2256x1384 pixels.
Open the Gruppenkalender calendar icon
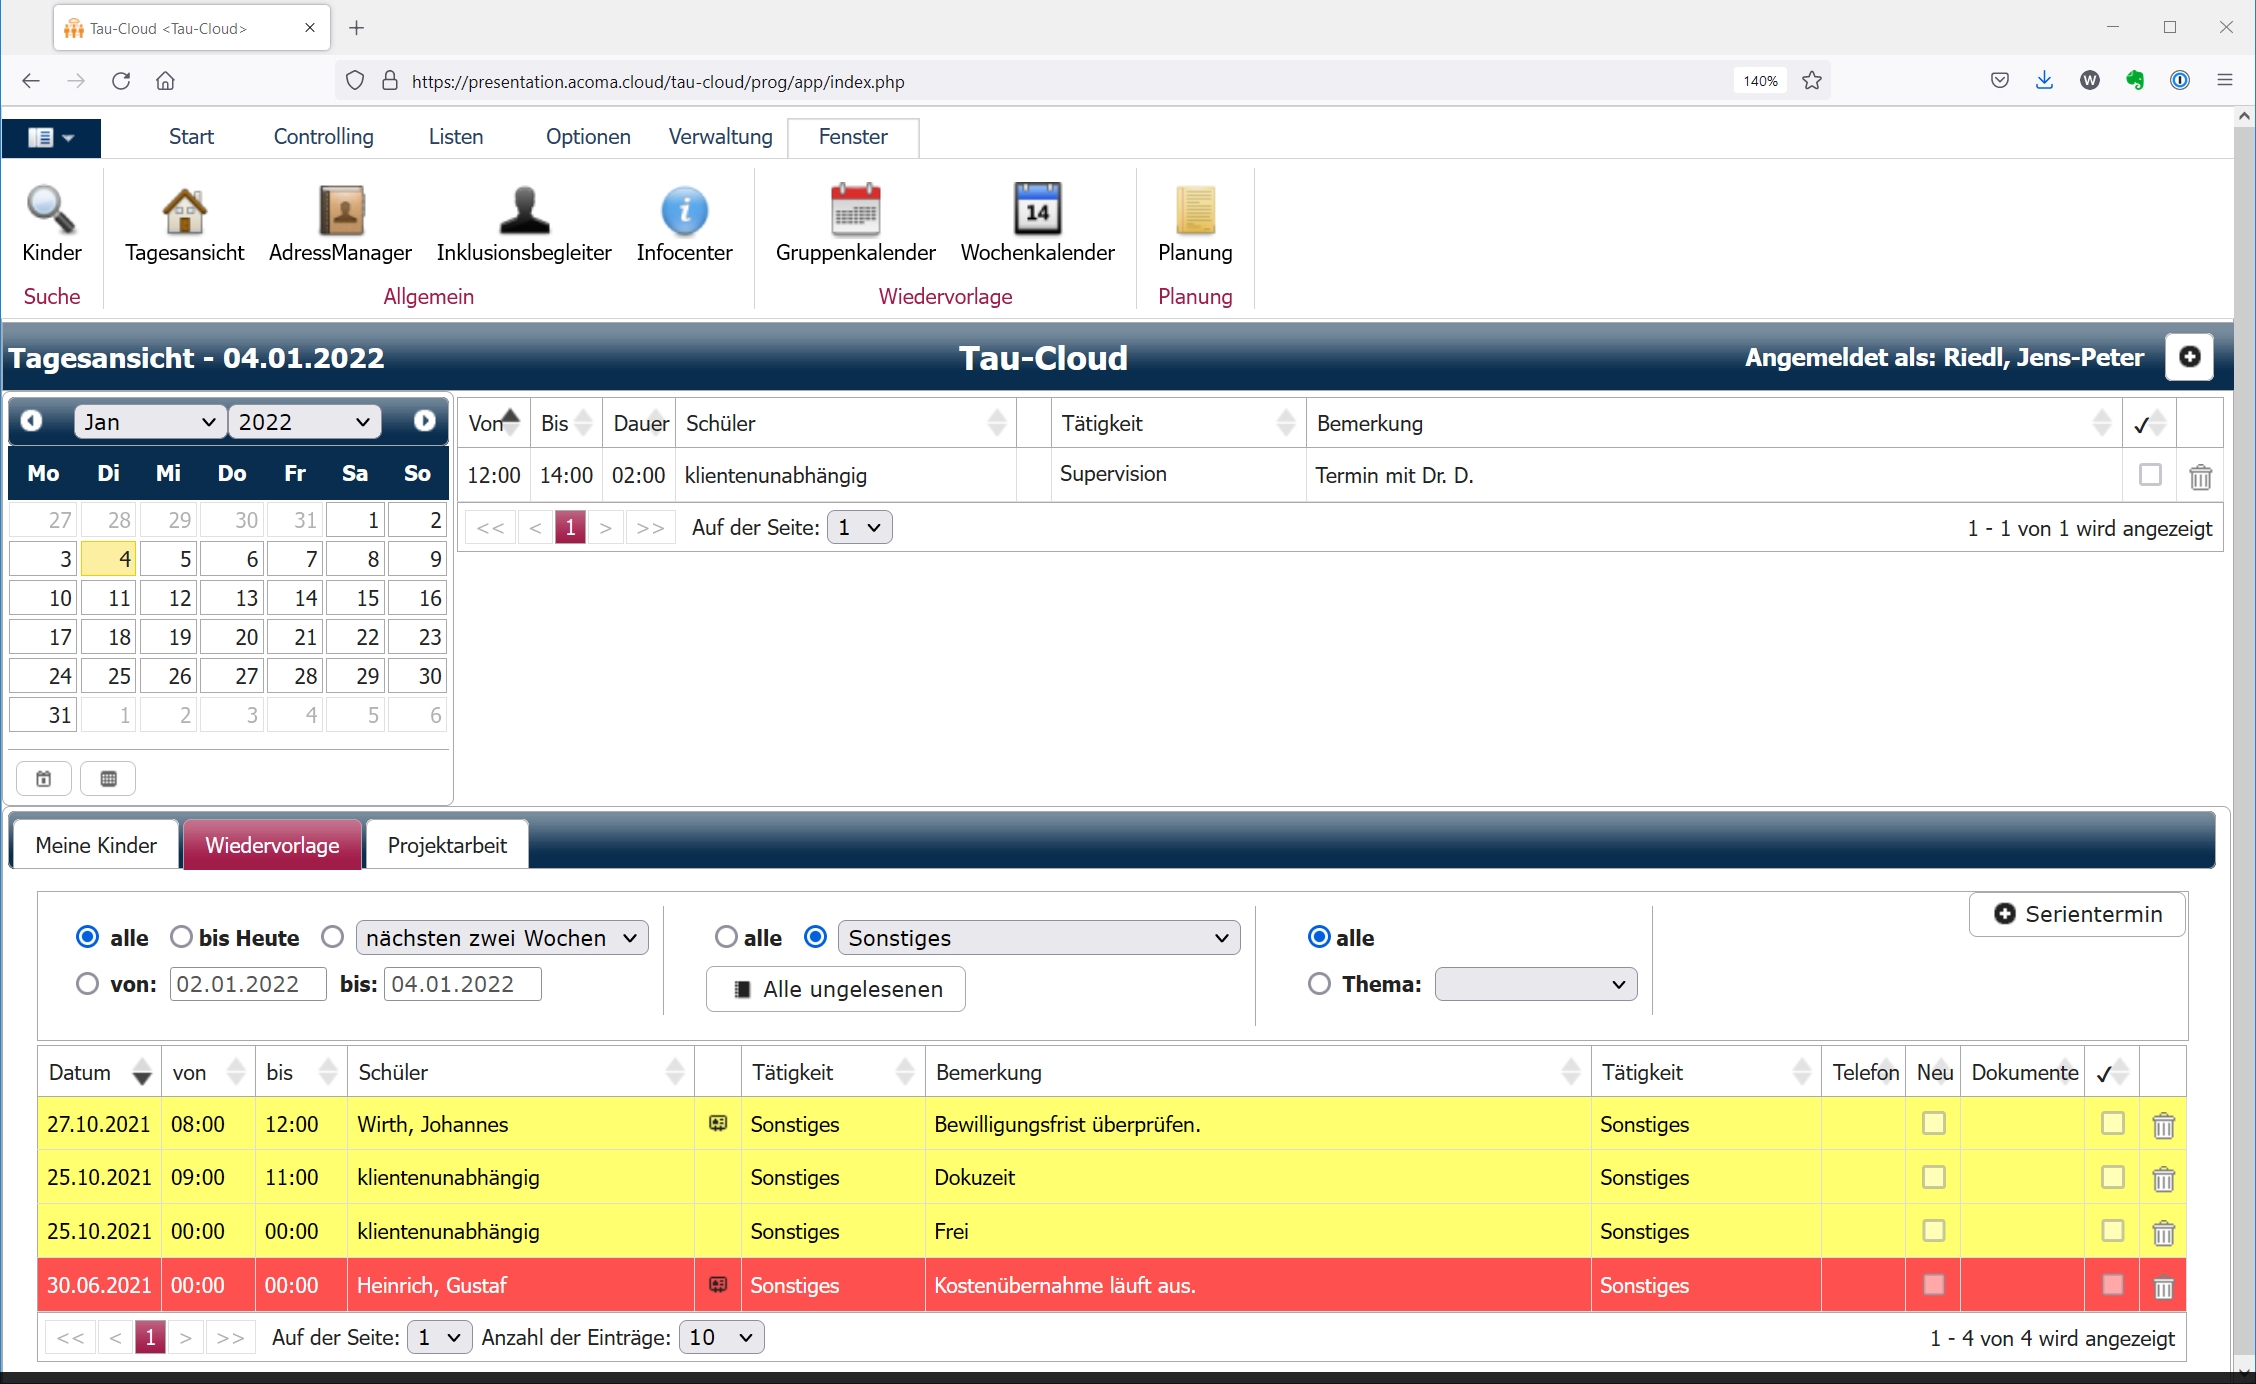[x=855, y=211]
